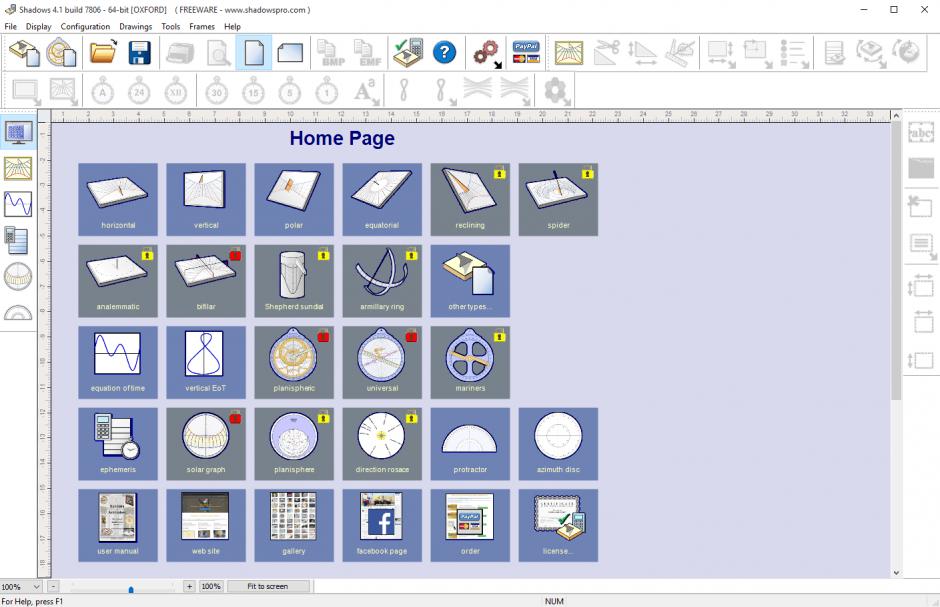The width and height of the screenshot is (940, 607).
Task: Open the other types sundial chooser
Action: point(470,280)
